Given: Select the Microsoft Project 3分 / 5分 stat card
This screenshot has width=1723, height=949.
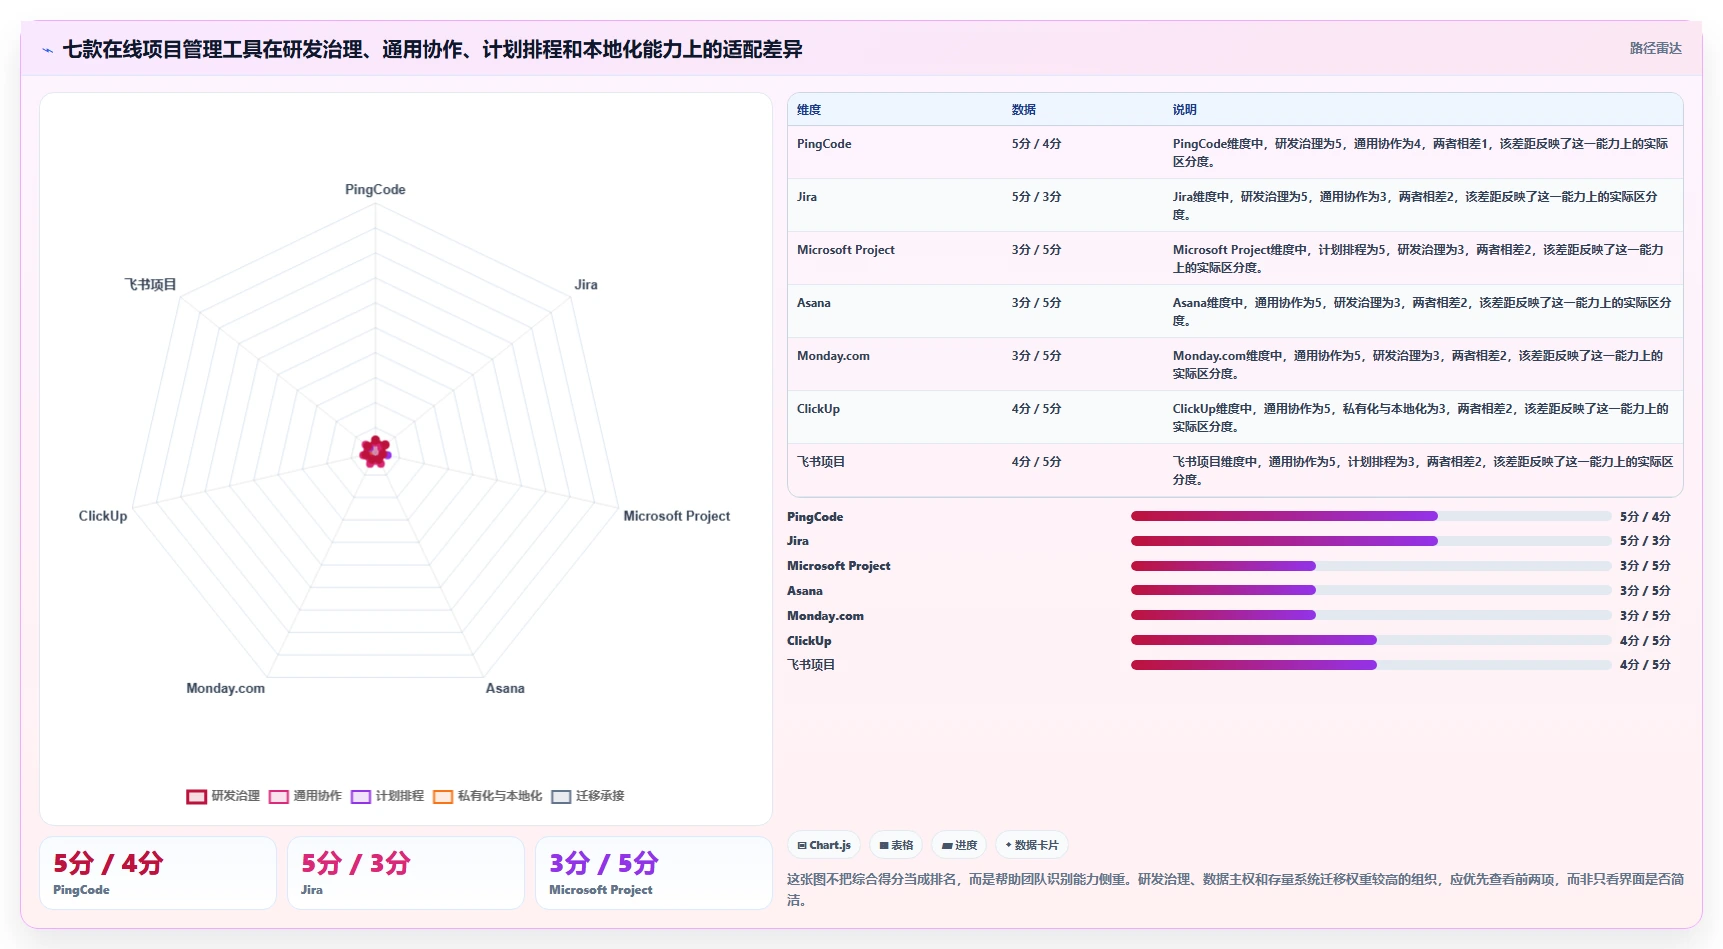Looking at the screenshot, I should 654,873.
